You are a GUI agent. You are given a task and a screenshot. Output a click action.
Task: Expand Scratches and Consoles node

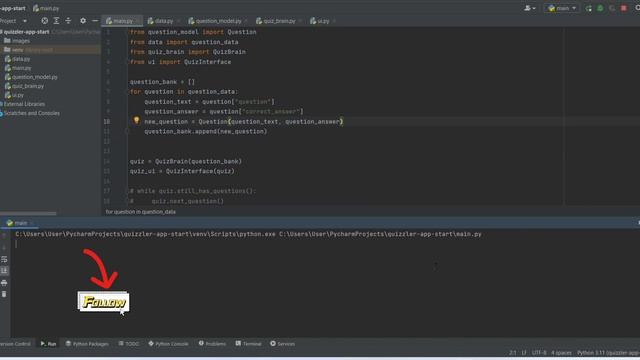pyautogui.click(x=30, y=113)
